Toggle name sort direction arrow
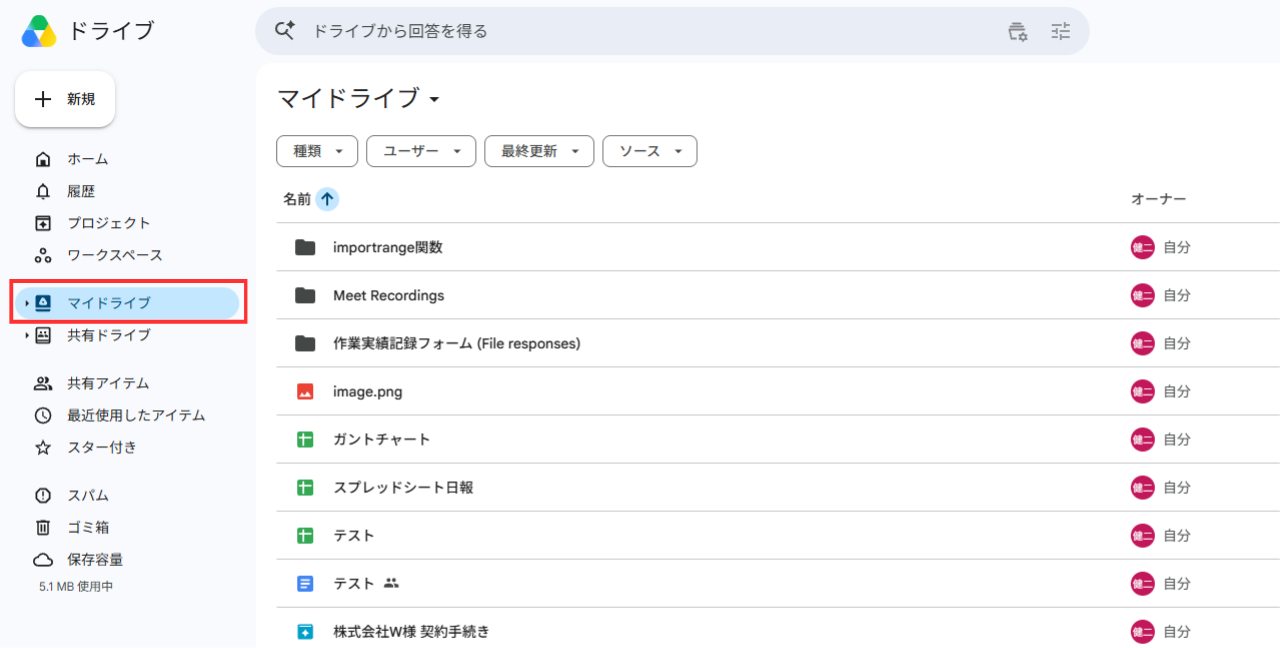 327,199
